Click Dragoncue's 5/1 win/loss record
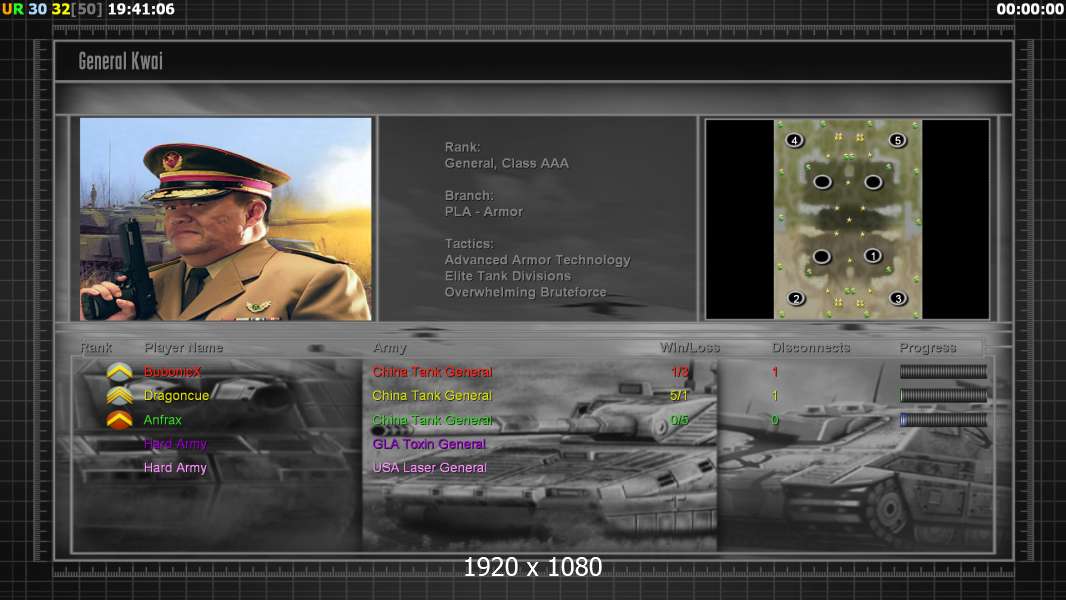Image resolution: width=1066 pixels, height=600 pixels. [x=678, y=395]
